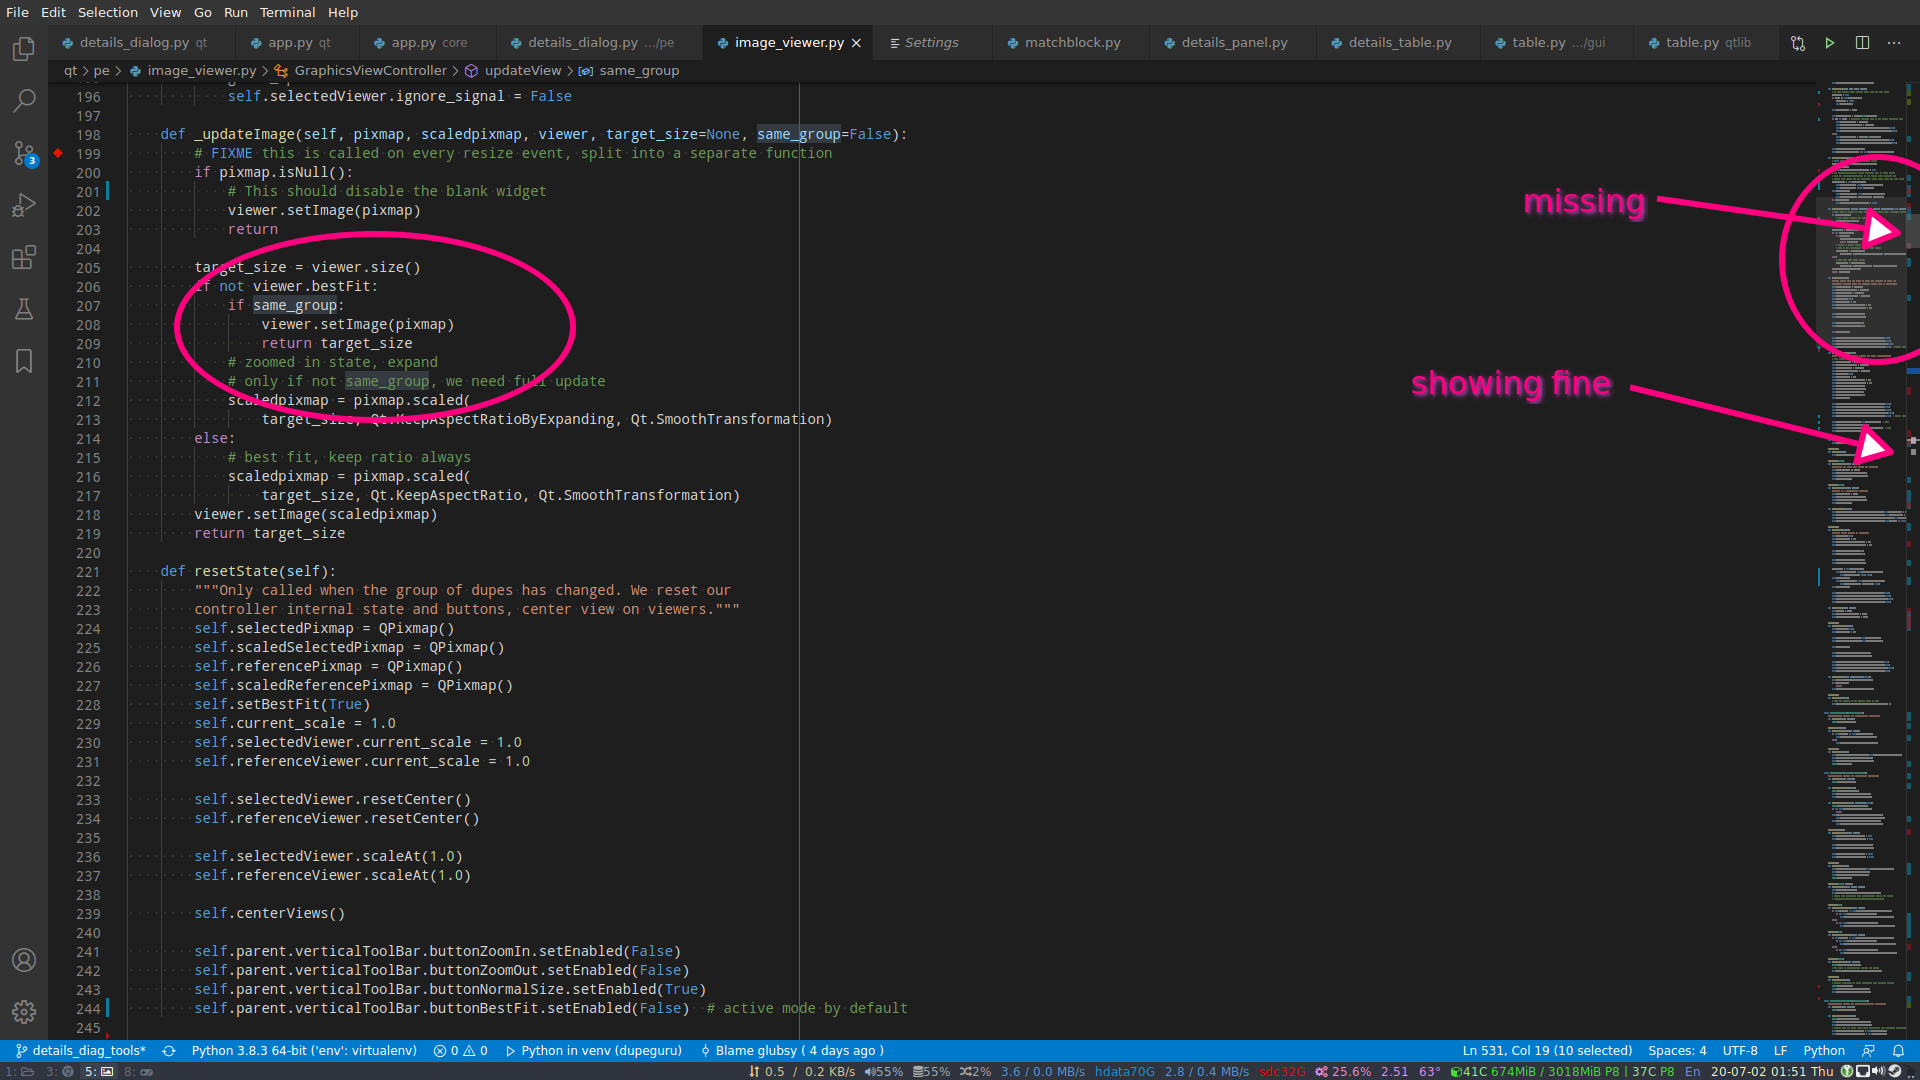Open the Run and Debug view
Image resolution: width=1920 pixels, height=1080 pixels.
coord(24,205)
